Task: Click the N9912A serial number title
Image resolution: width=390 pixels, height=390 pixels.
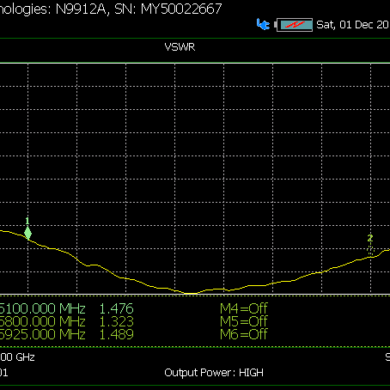Action: [x=111, y=9]
